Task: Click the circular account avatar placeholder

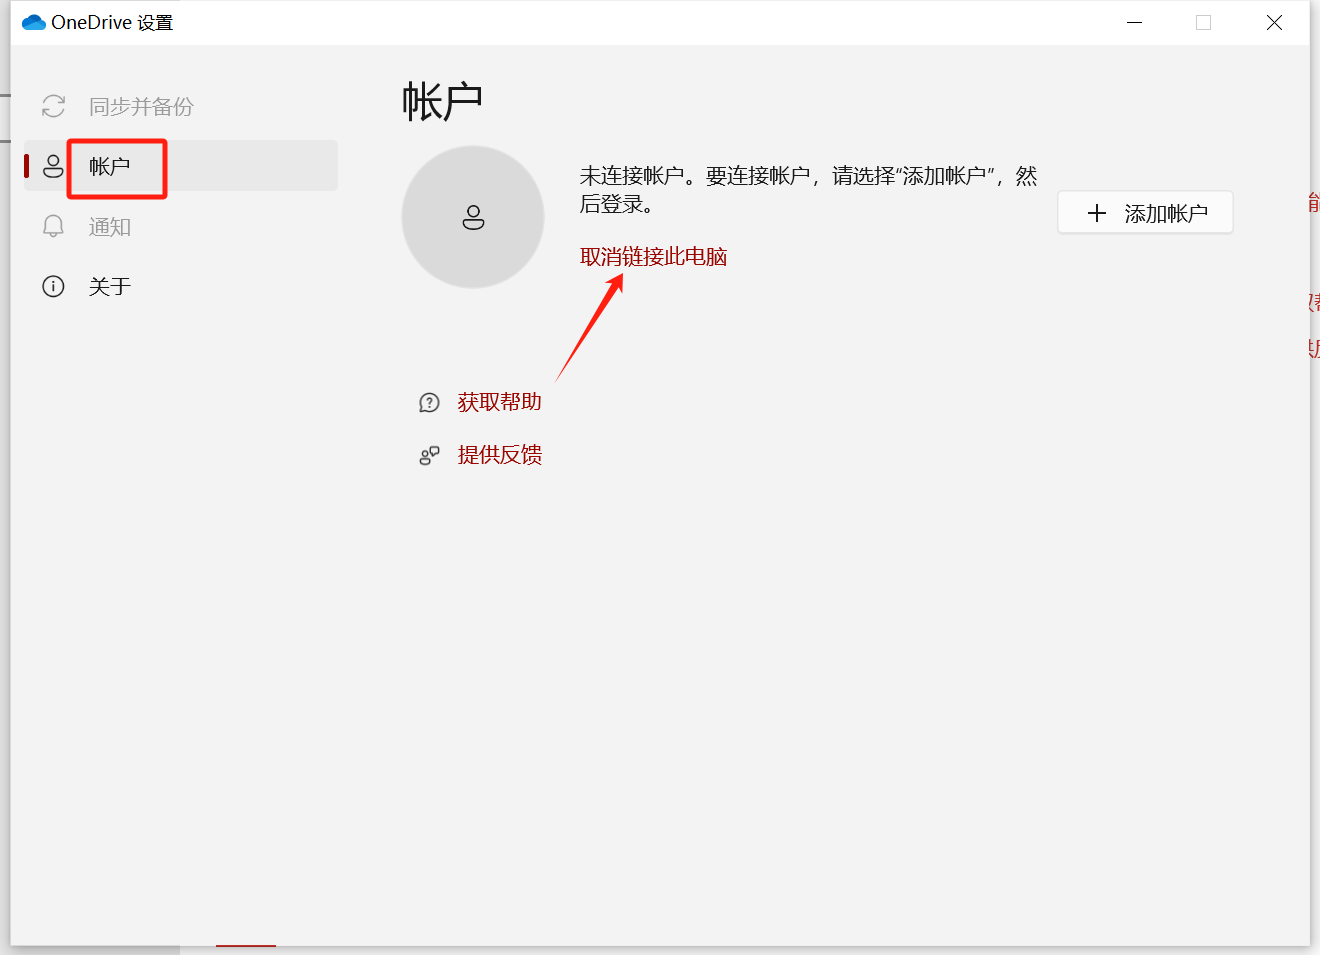Action: (473, 217)
